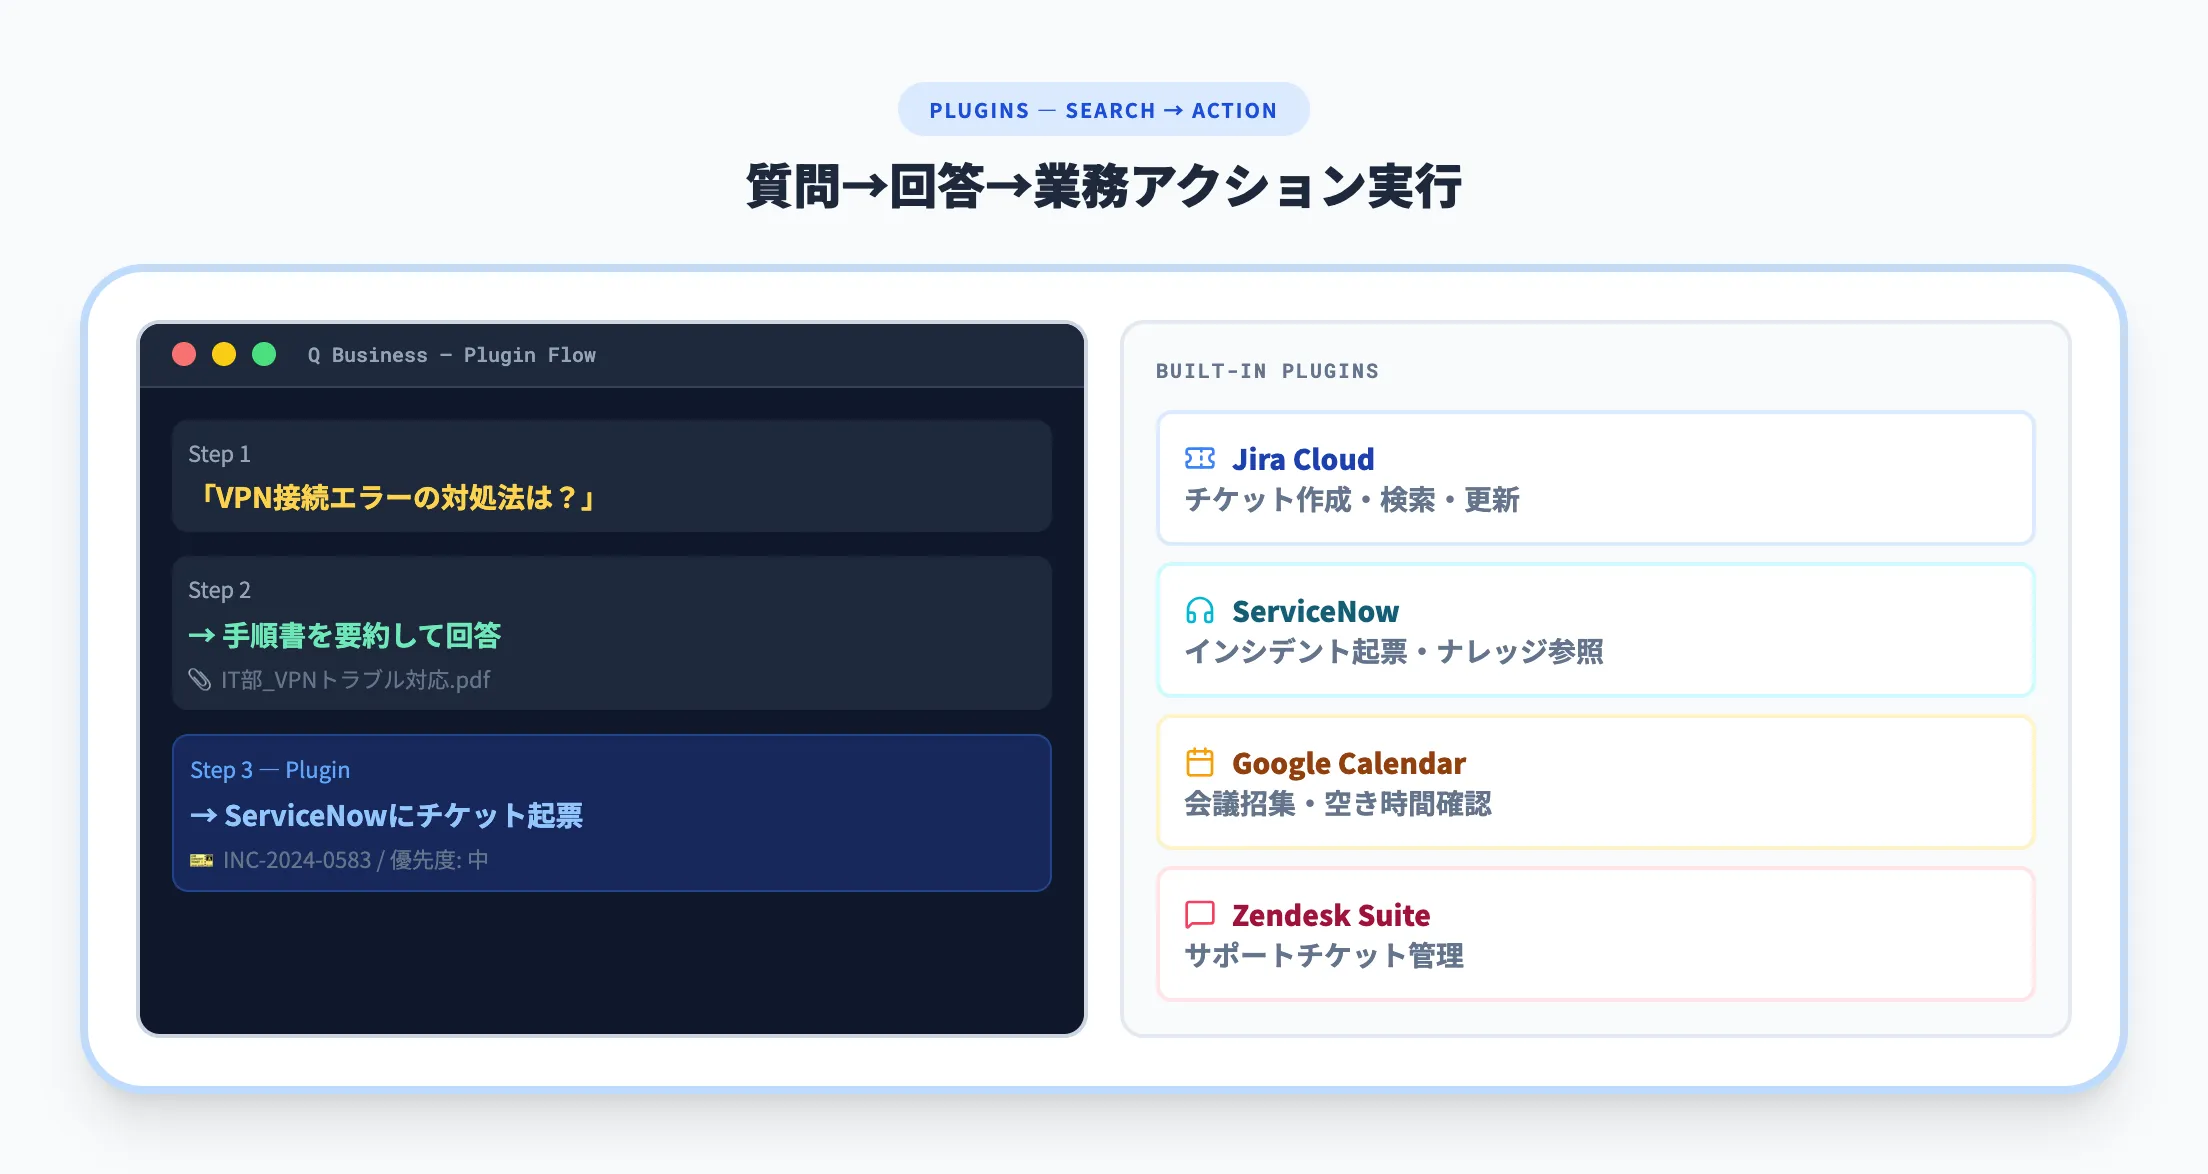Open the IT部_VPNトラブル対応.pdf attachment
2208x1174 pixels.
[355, 680]
